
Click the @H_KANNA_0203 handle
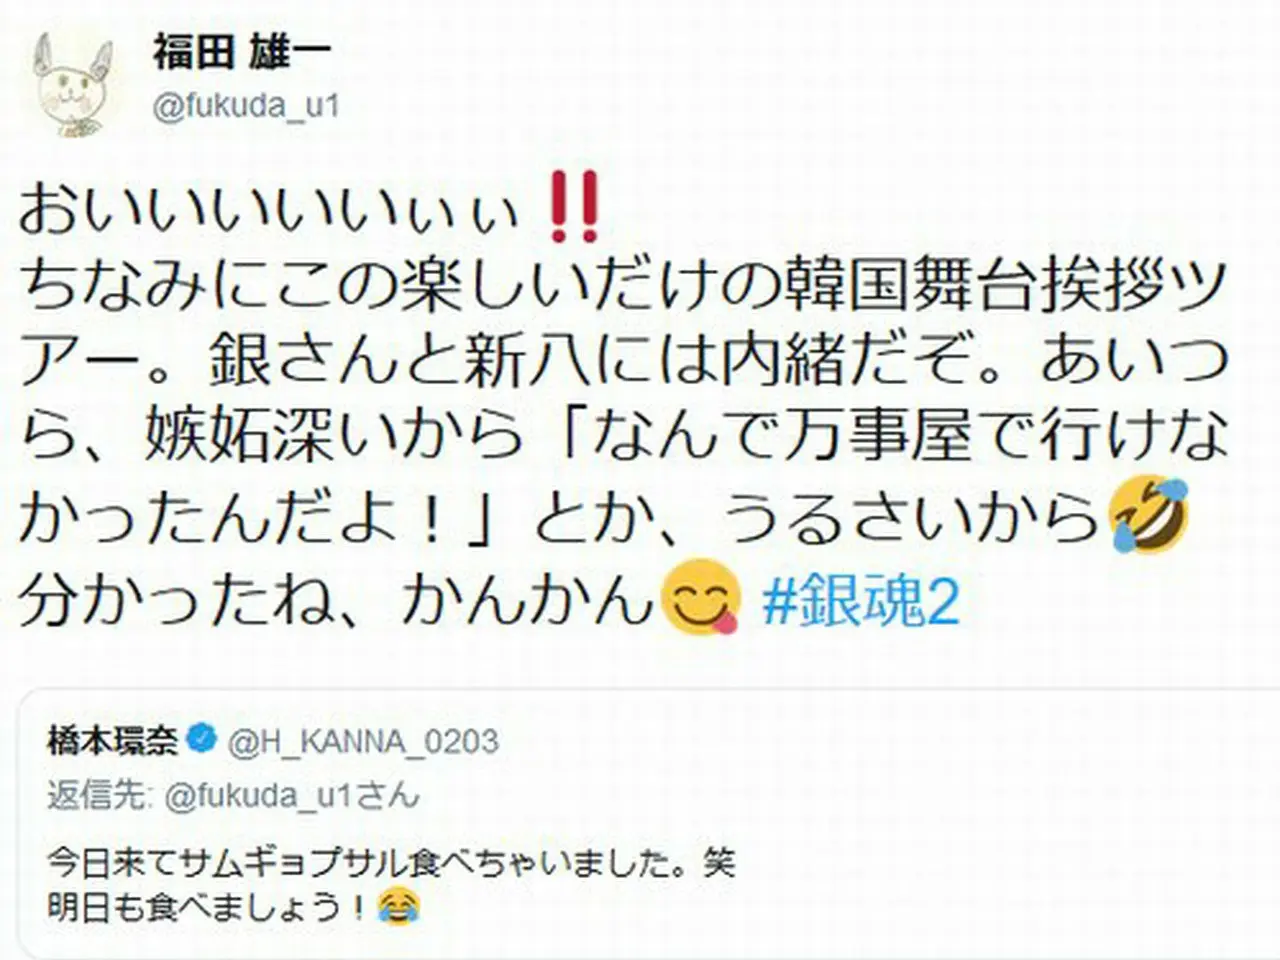point(363,742)
